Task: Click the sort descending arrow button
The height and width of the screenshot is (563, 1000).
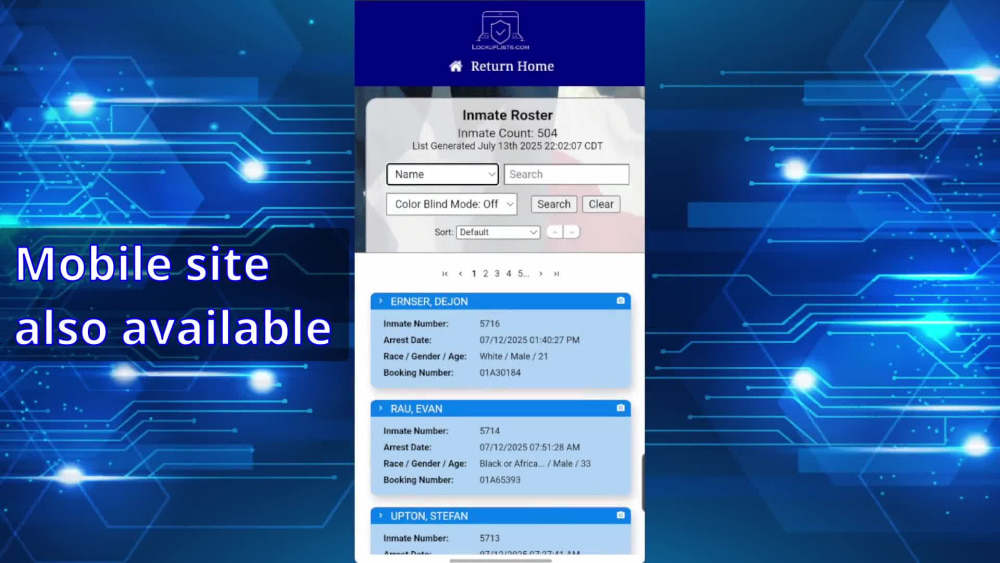Action: coord(571,232)
